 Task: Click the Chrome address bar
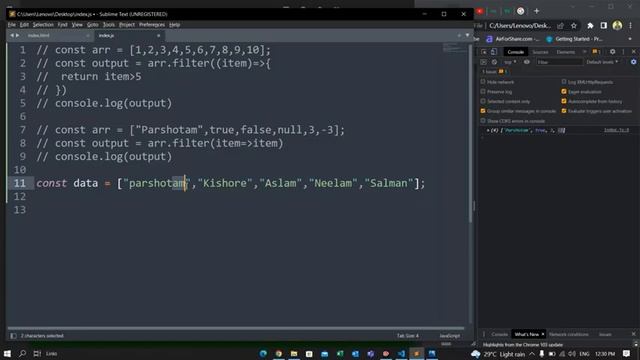520,26
